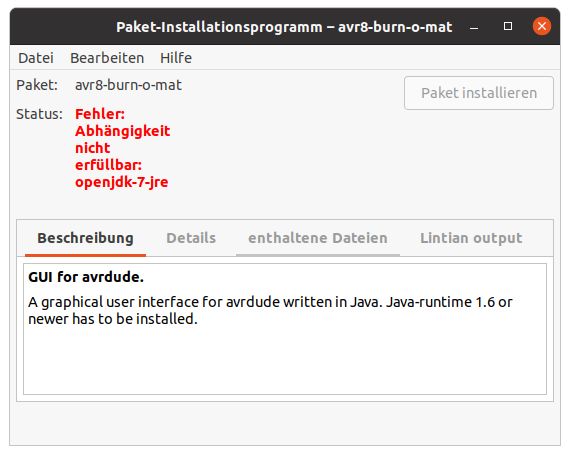View the Lintian output tab
This screenshot has height=455, width=570.
click(x=471, y=238)
